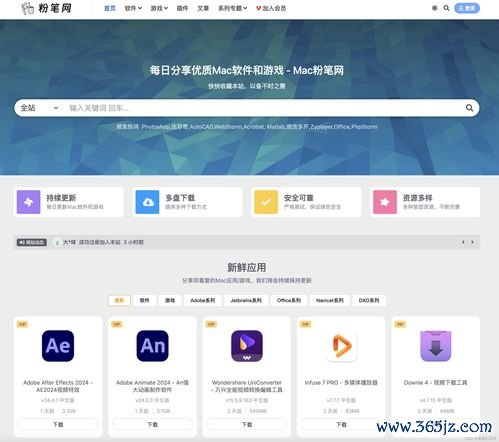Open 文章 navigation item
The height and width of the screenshot is (442, 499).
click(203, 8)
